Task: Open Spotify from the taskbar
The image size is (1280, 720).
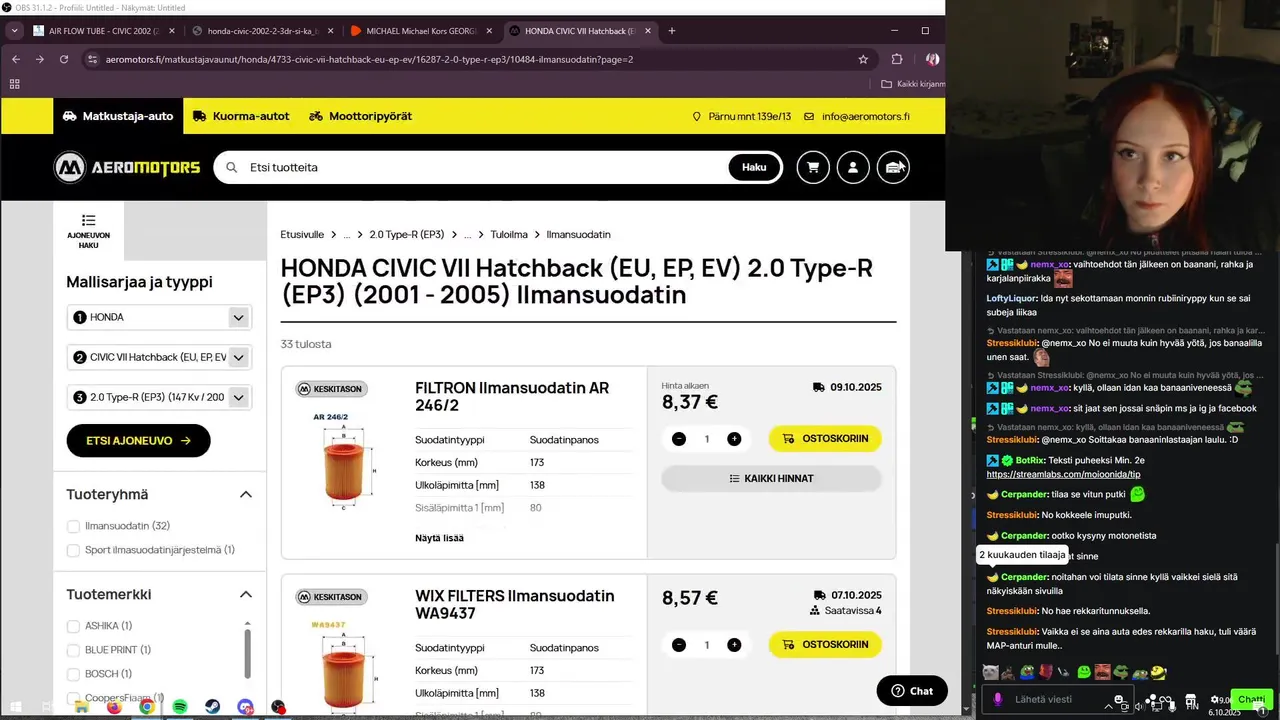Action: [x=180, y=707]
